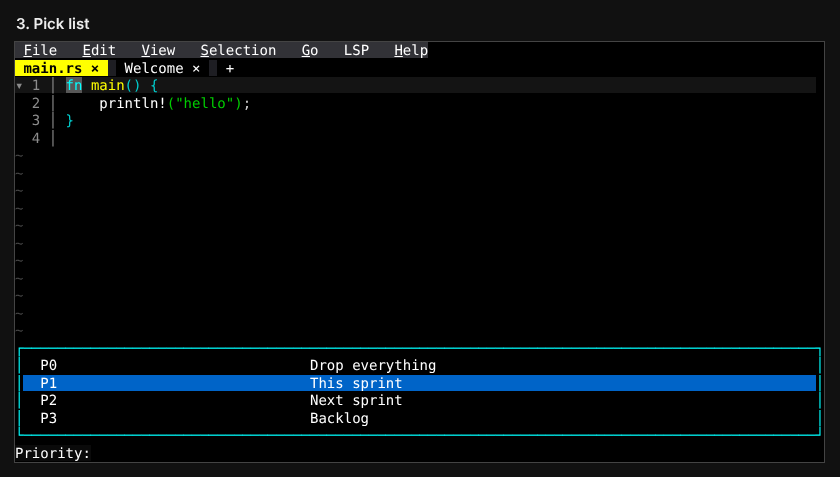The width and height of the screenshot is (840, 477).
Task: Open the Go menu
Action: click(x=310, y=50)
